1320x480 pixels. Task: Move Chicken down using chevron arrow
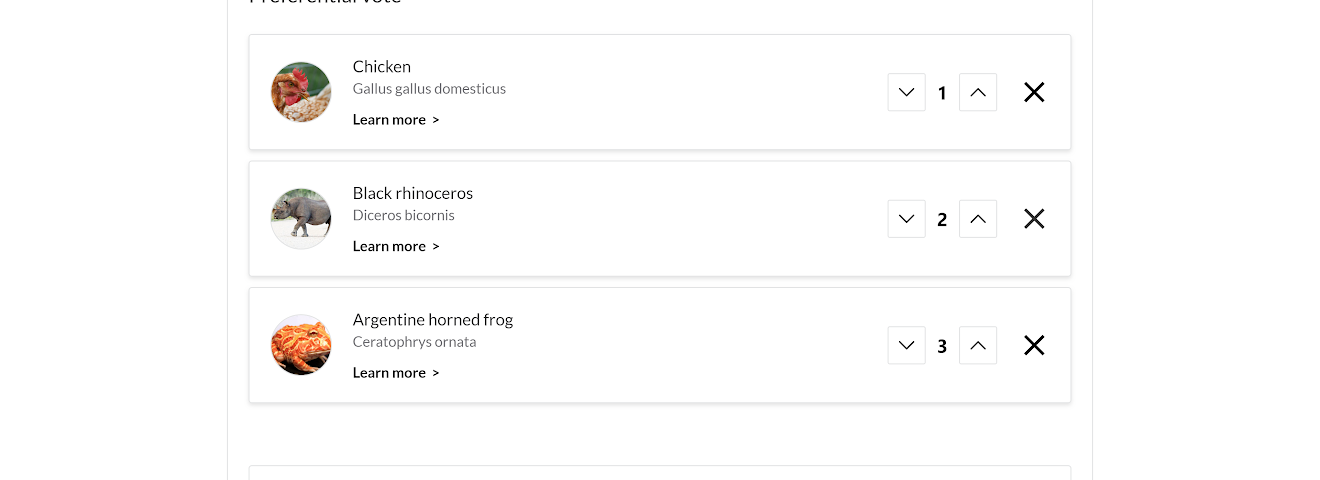pyautogui.click(x=906, y=92)
